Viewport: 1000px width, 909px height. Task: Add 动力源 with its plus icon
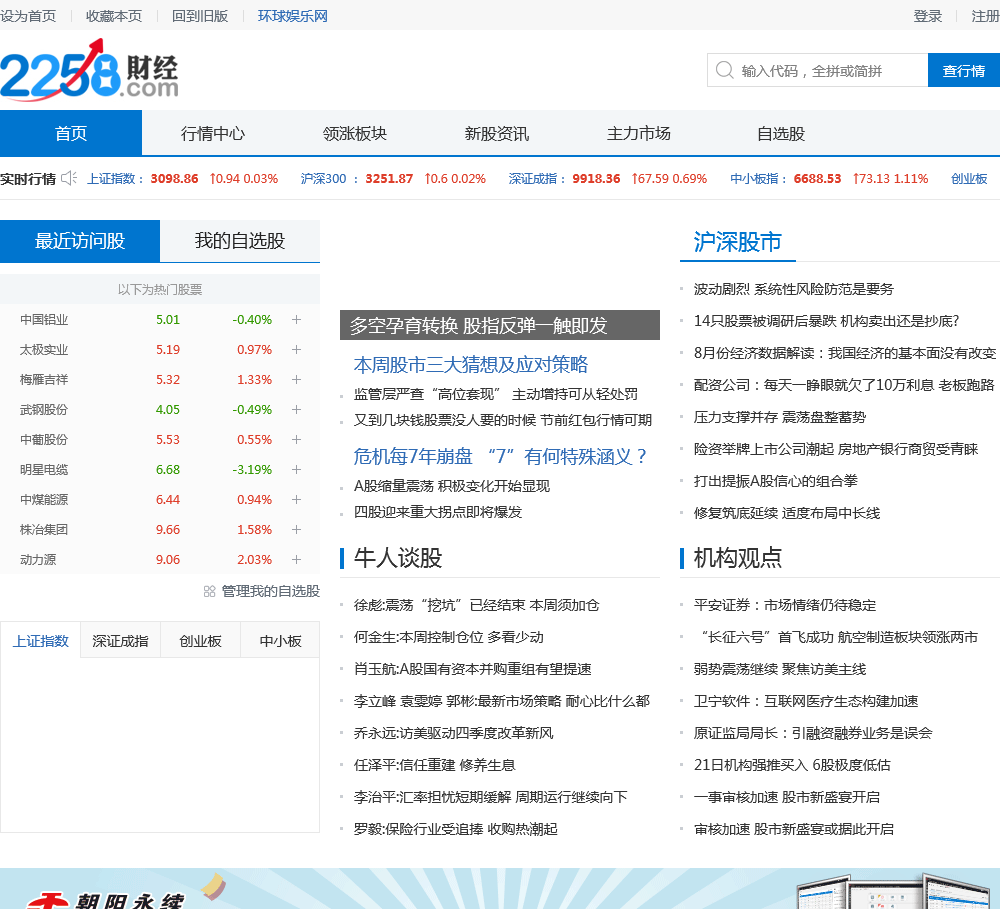[x=296, y=559]
